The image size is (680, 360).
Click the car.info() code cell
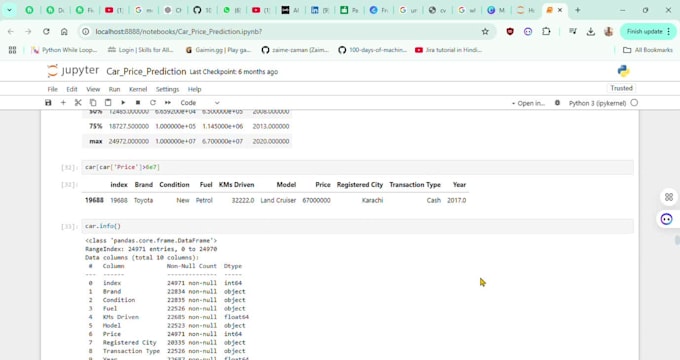(x=357, y=226)
